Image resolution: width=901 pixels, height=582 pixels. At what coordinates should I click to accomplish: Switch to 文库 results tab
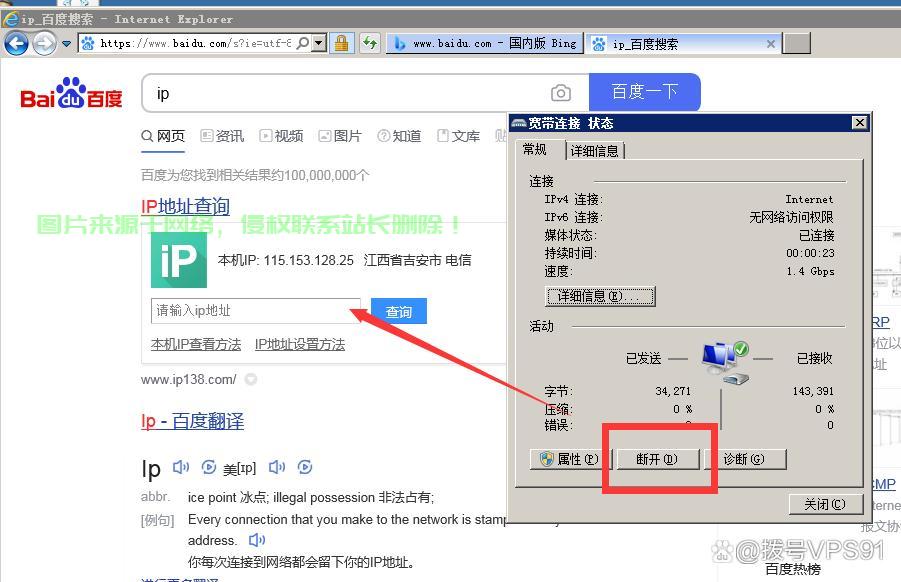[459, 136]
